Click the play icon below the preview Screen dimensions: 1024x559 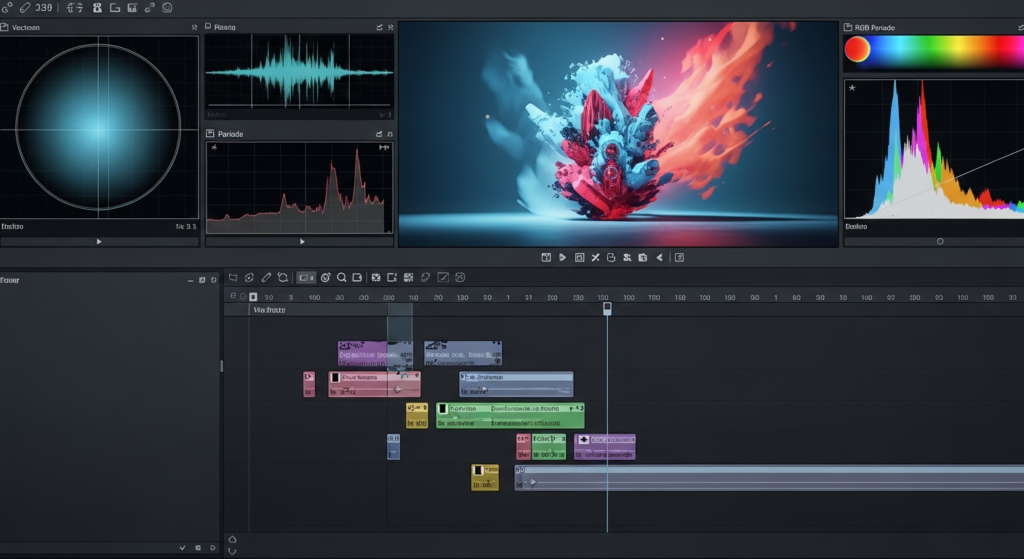pos(562,258)
